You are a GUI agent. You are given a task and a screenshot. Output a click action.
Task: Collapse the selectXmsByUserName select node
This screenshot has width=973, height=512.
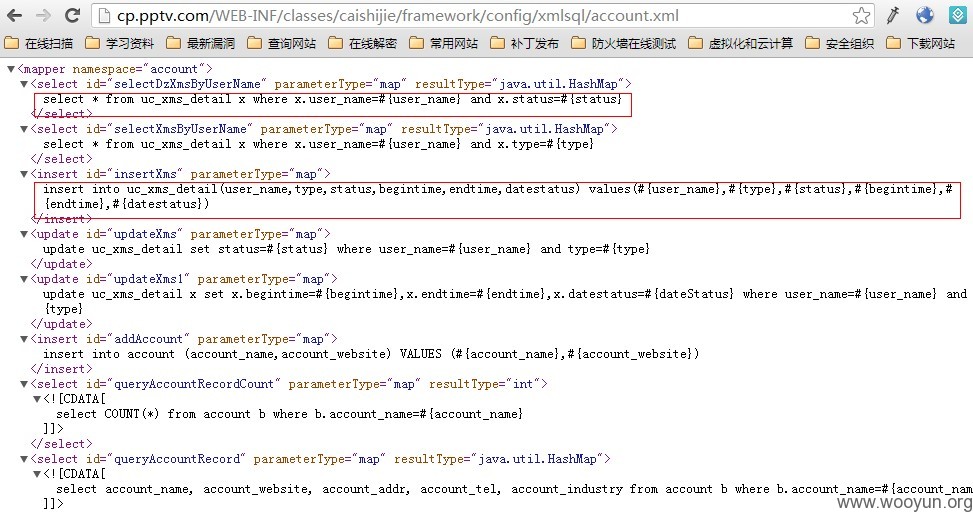[24, 129]
